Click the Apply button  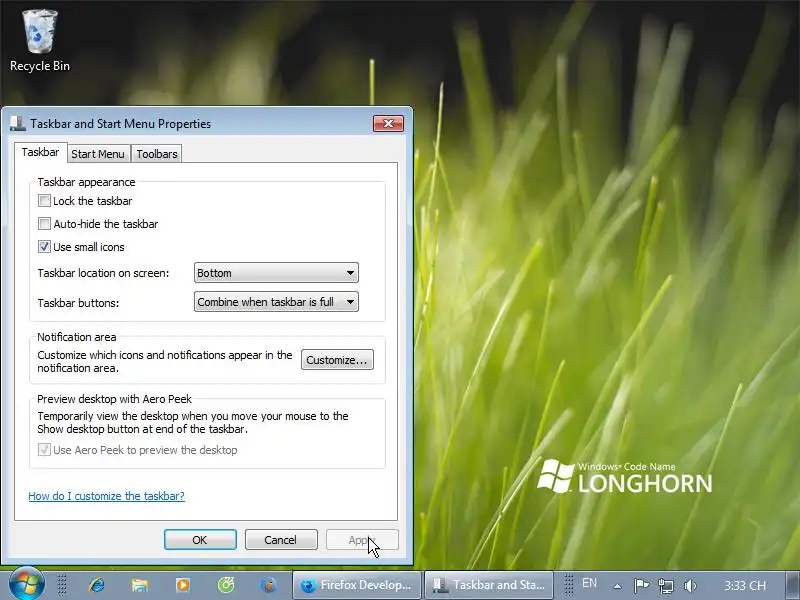[x=362, y=540]
